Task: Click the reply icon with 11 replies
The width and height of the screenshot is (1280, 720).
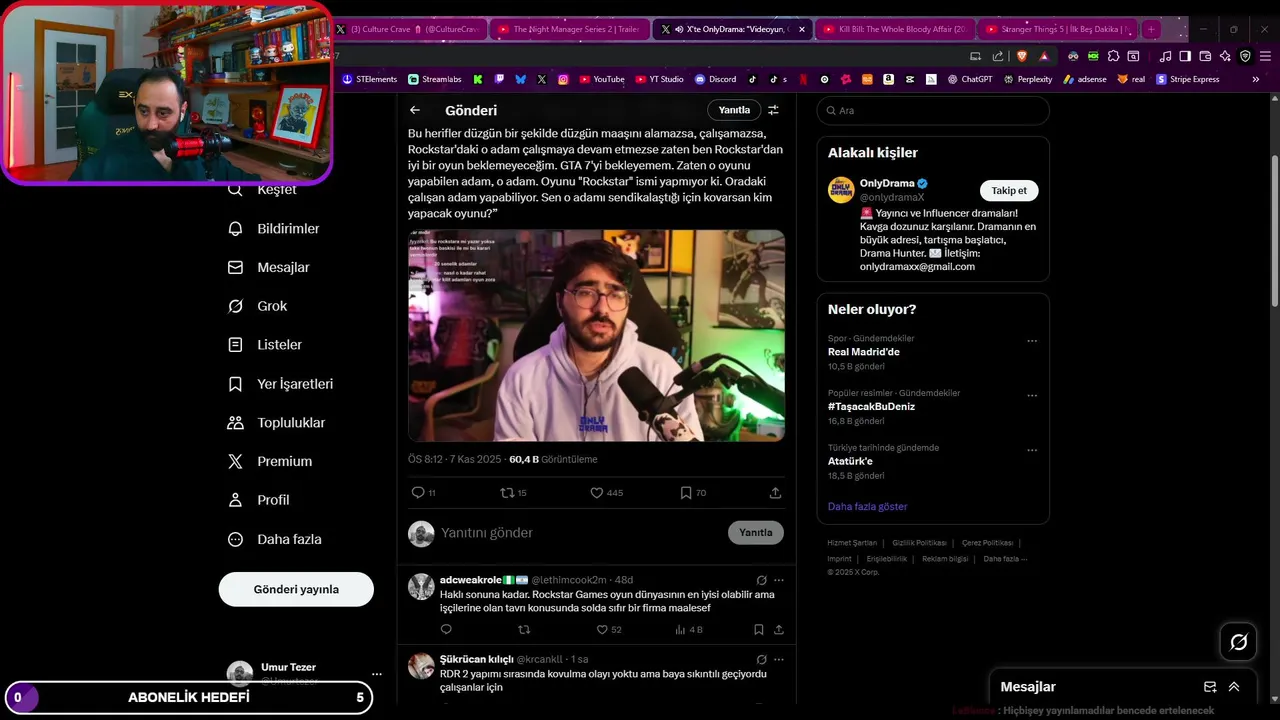Action: coord(418,493)
